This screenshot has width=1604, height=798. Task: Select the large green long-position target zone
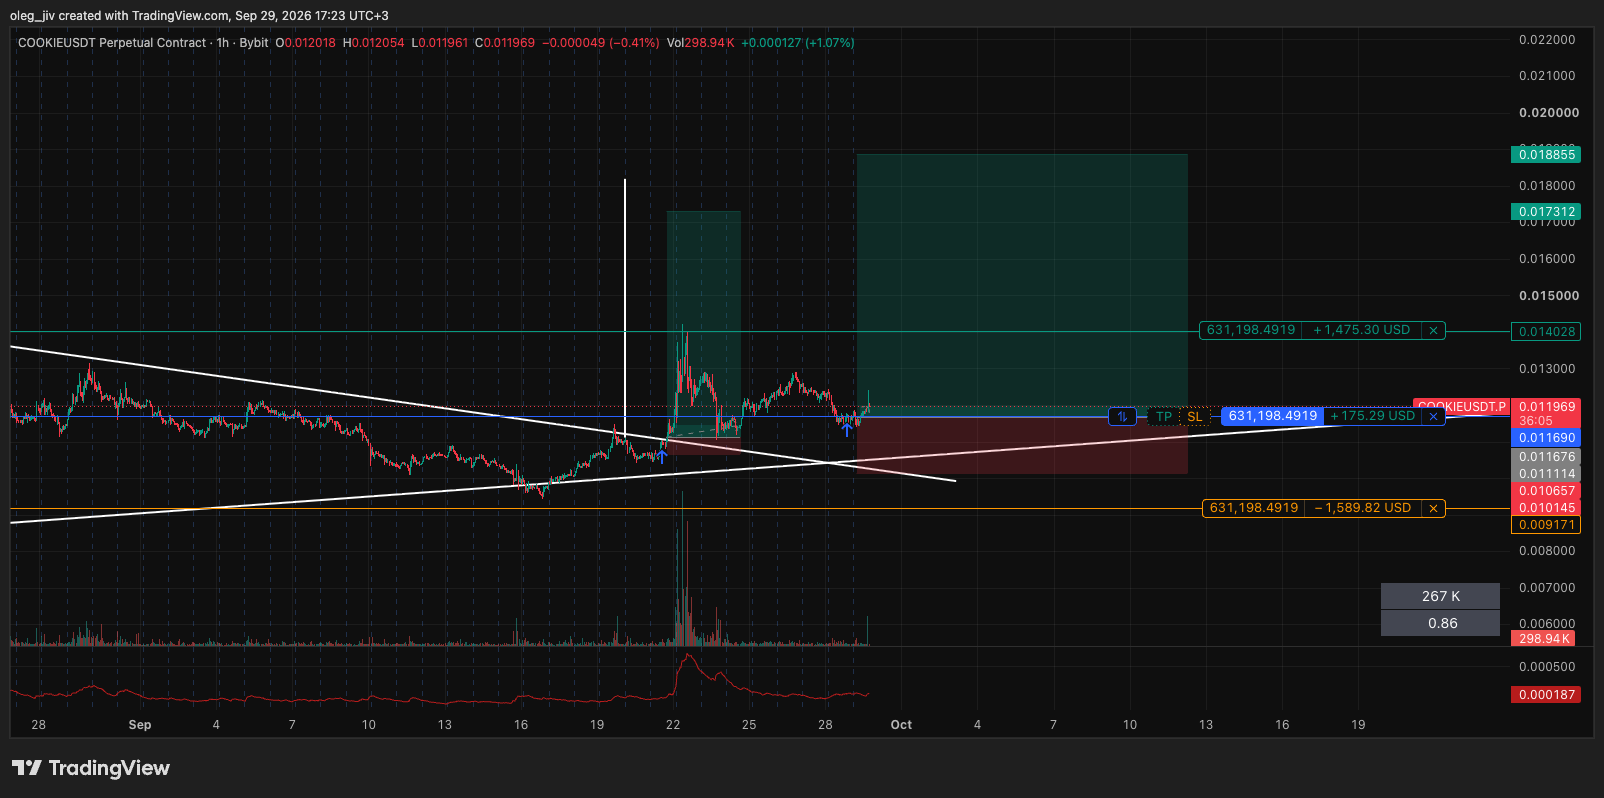[x=1022, y=285]
